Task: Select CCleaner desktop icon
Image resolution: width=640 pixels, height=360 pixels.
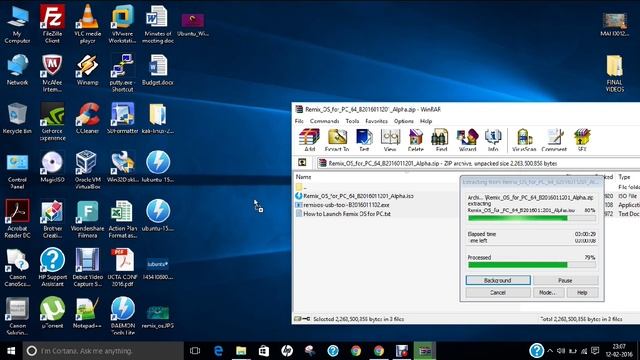Action: pyautogui.click(x=87, y=118)
